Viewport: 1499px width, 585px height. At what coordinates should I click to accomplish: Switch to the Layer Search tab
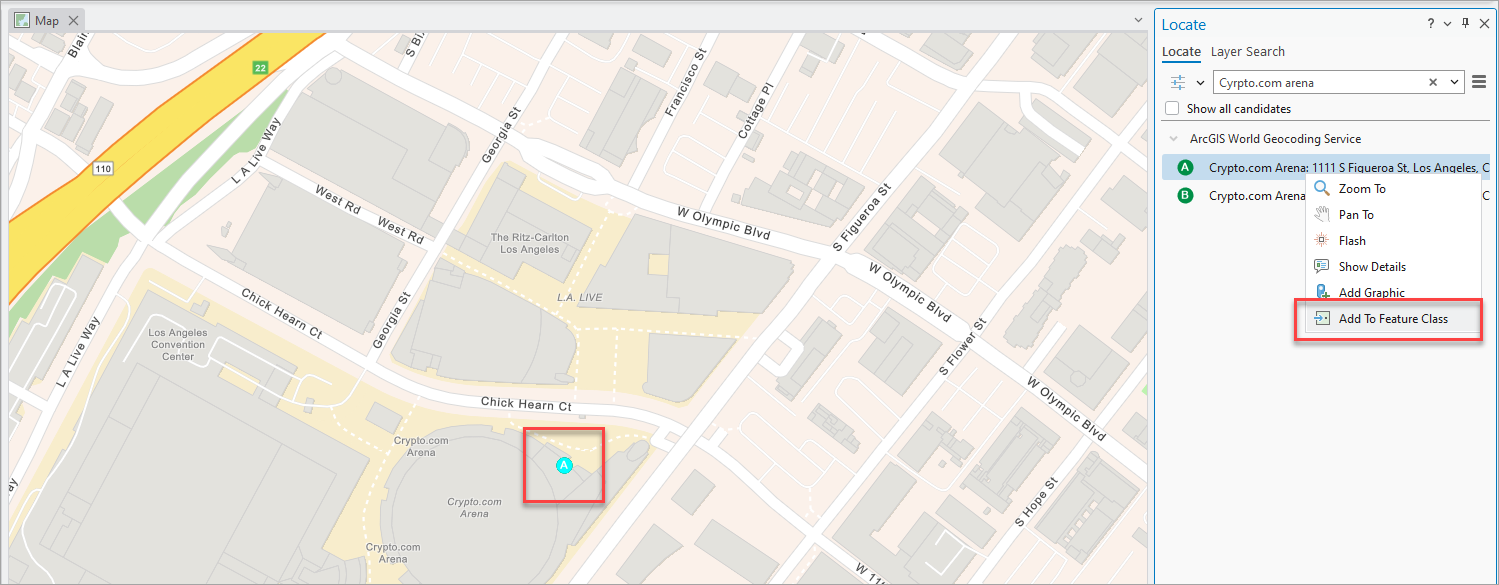tap(1247, 51)
